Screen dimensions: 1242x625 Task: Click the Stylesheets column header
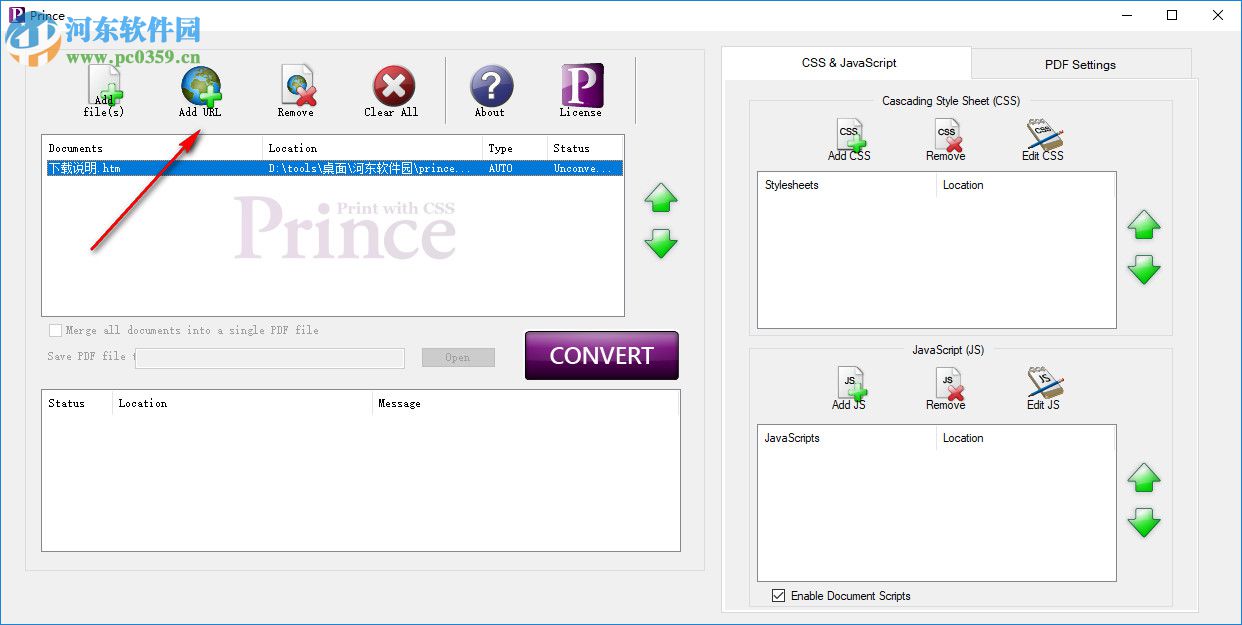tap(848, 185)
